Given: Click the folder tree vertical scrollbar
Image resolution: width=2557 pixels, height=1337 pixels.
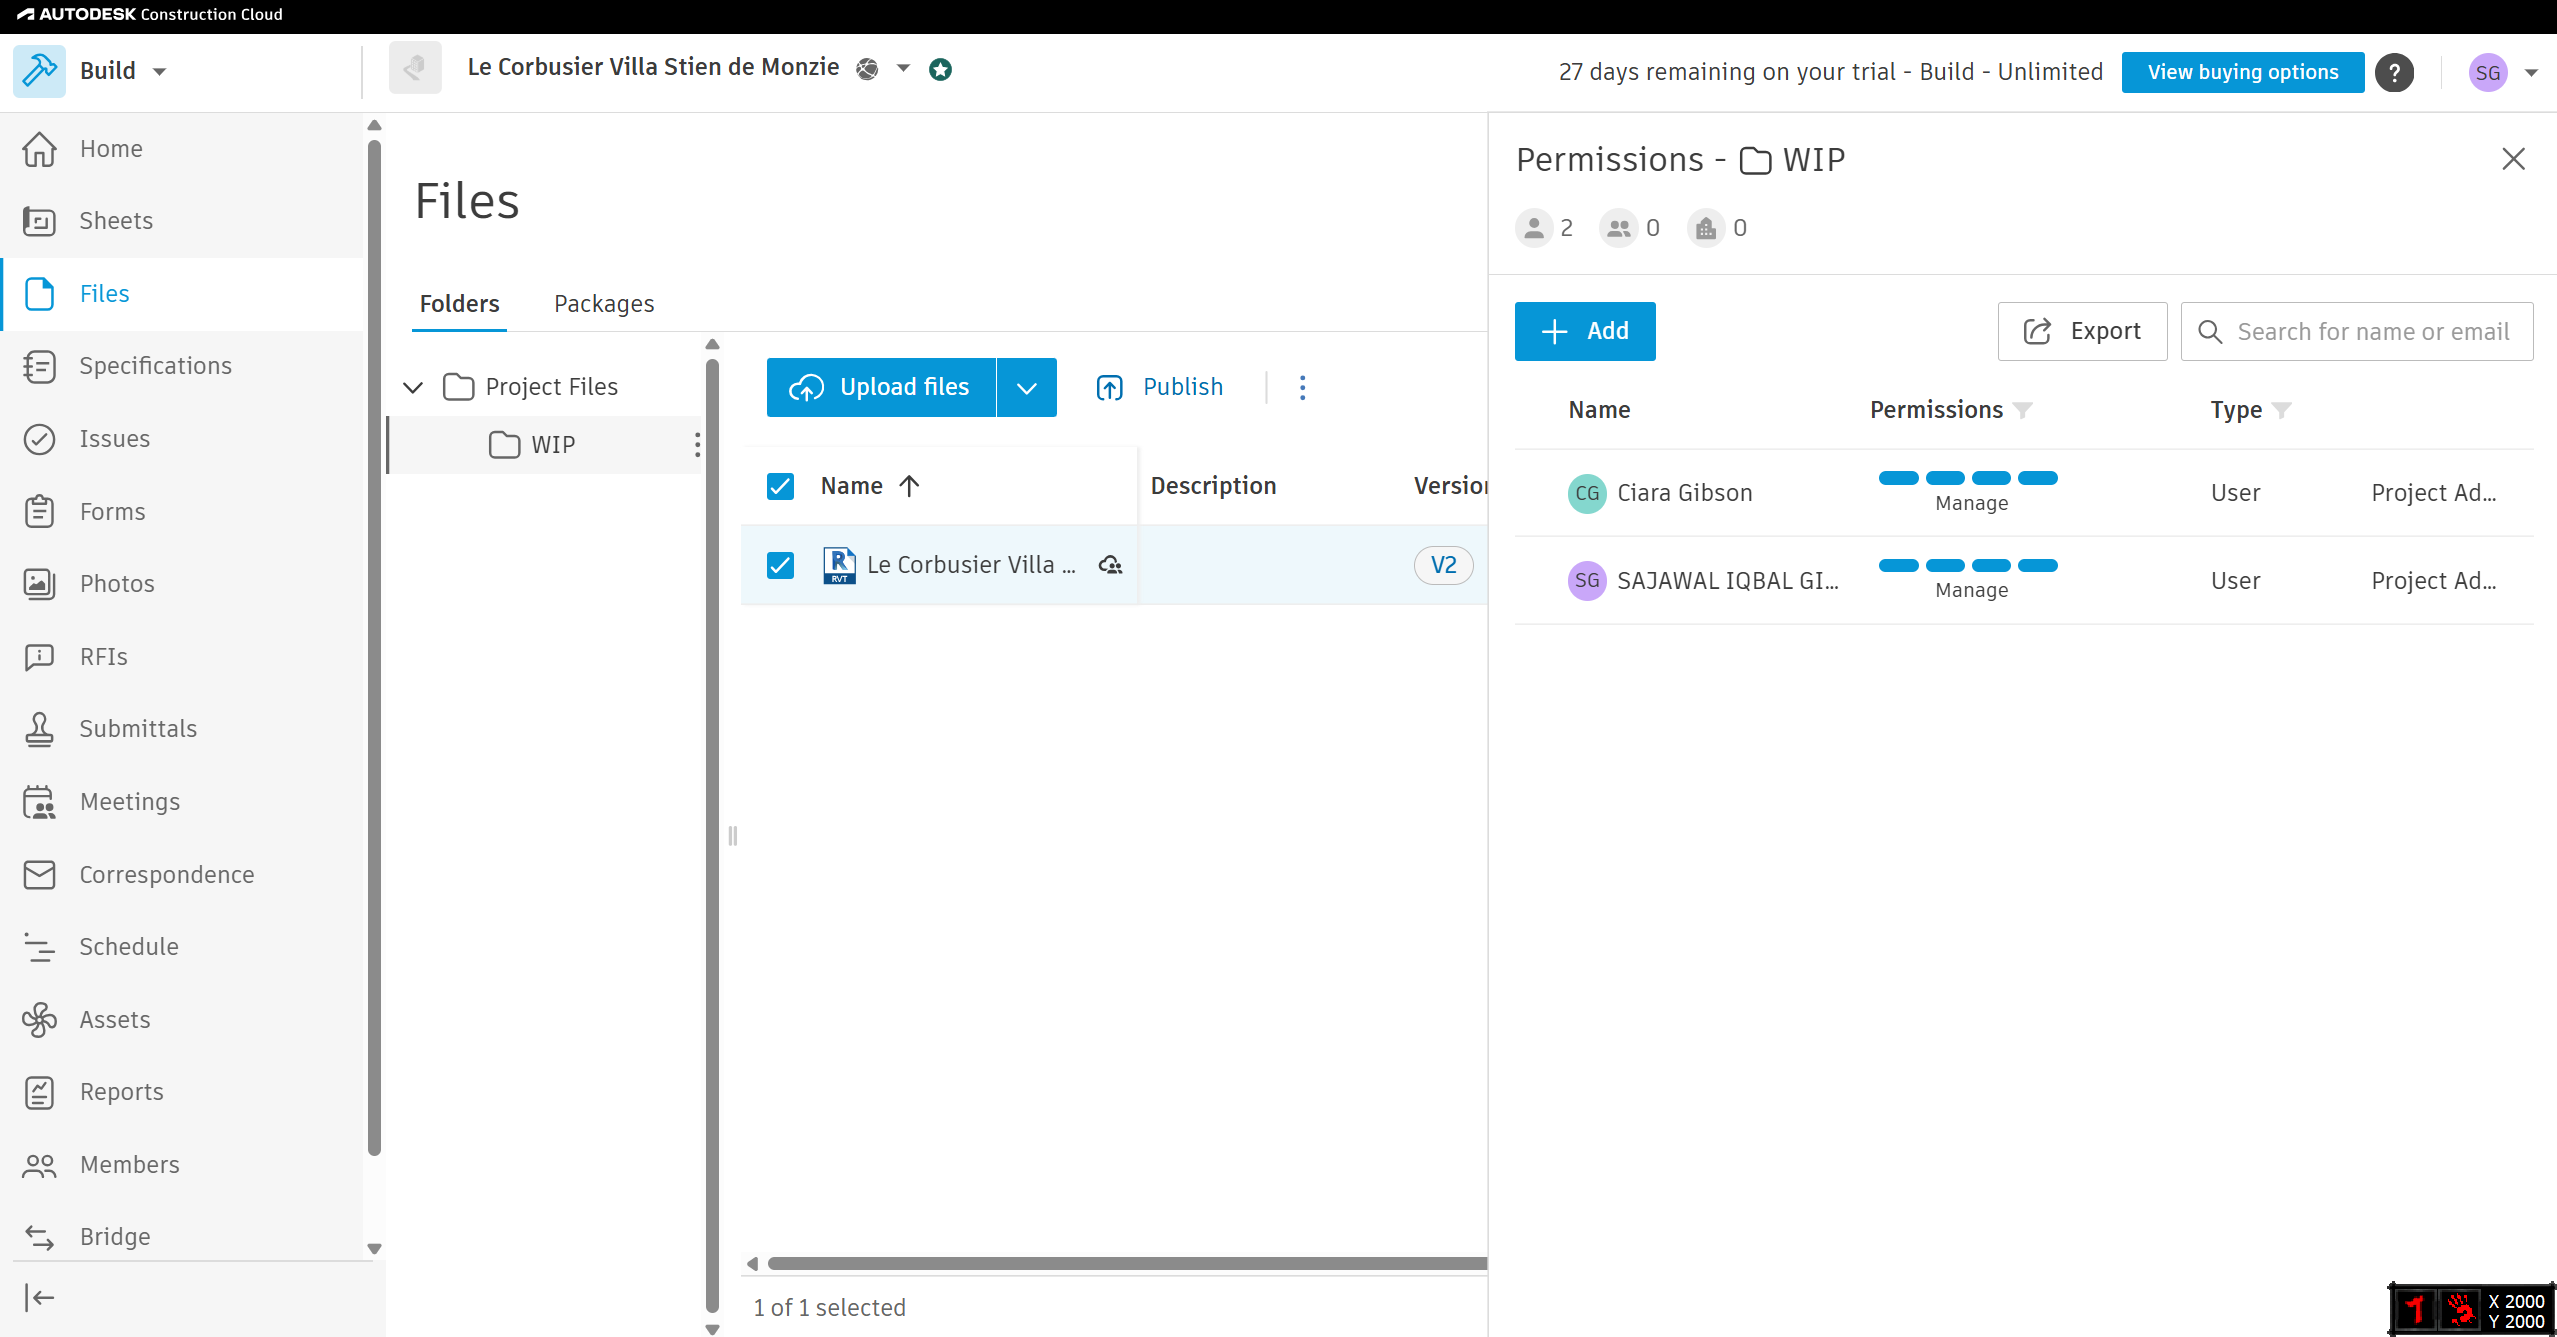Looking at the screenshot, I should (x=712, y=834).
